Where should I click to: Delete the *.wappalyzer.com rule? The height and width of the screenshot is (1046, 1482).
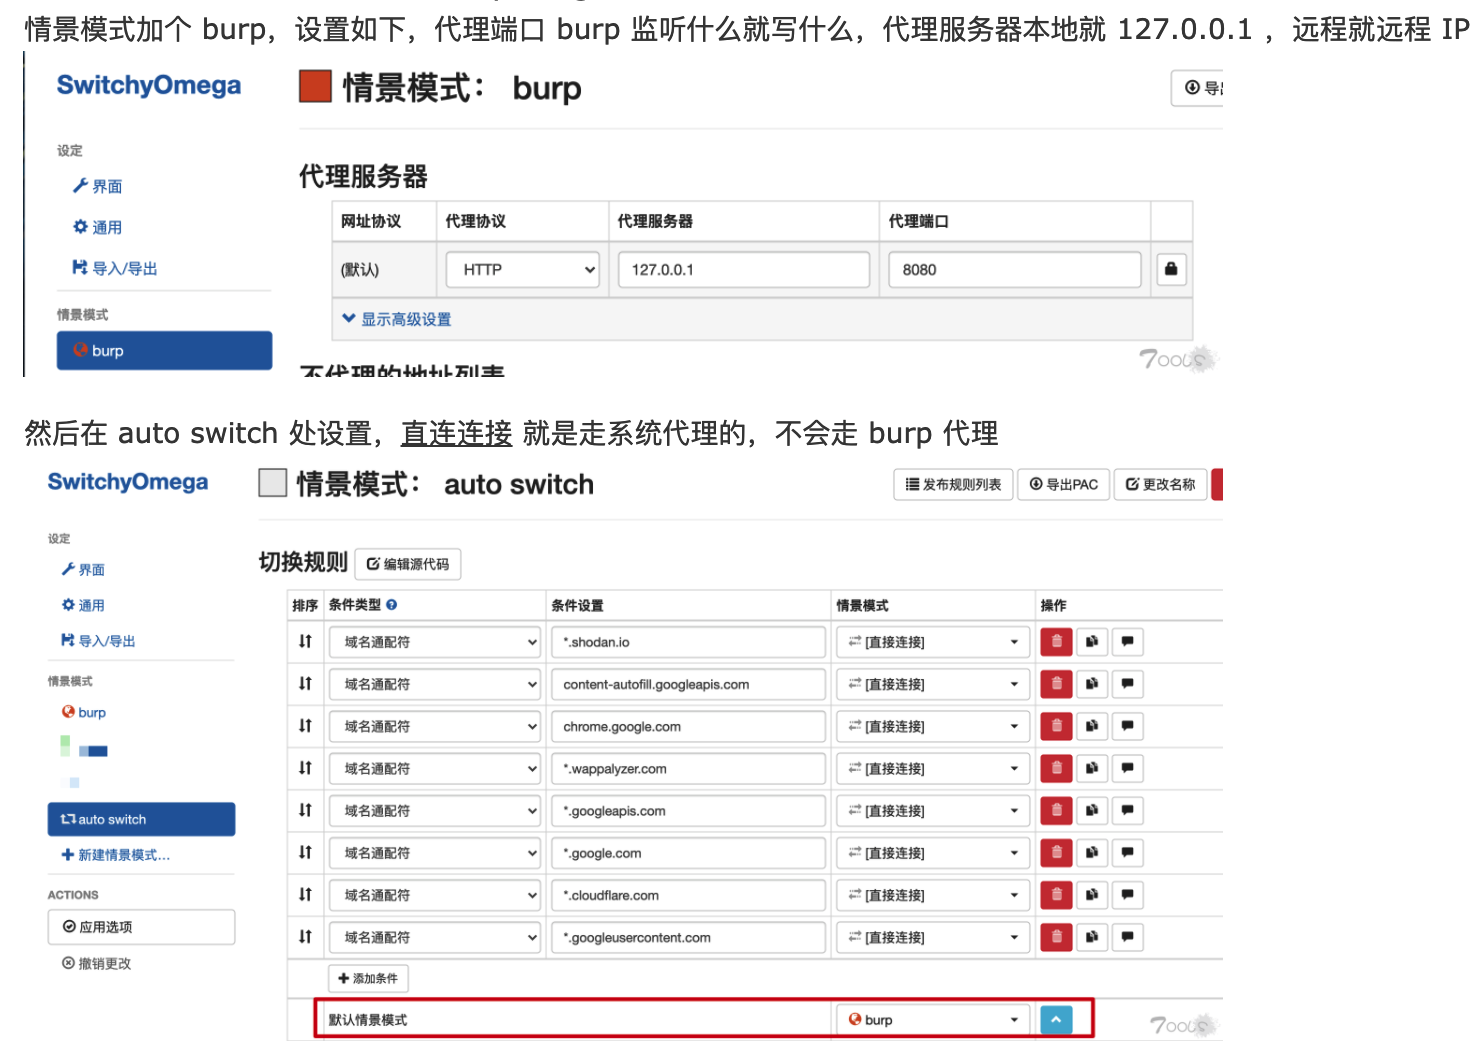pyautogui.click(x=1056, y=768)
